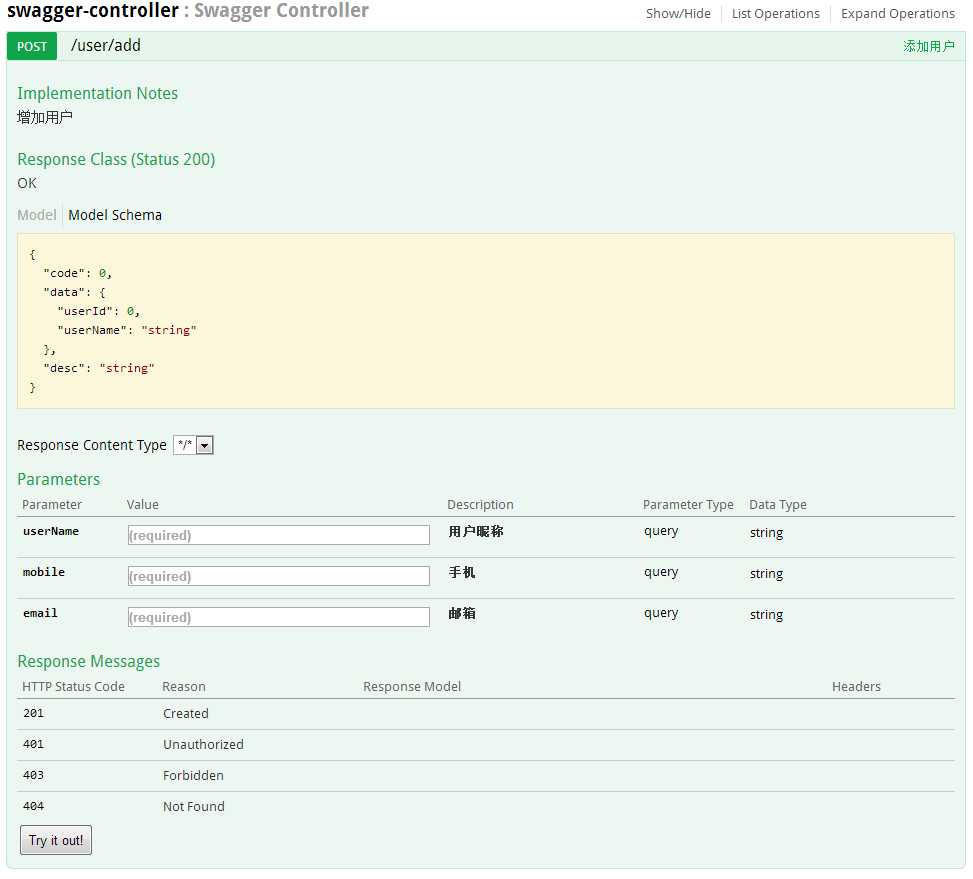The width and height of the screenshot is (973, 879).
Task: Click the 增加用户 notes text
Action: pos(45,117)
